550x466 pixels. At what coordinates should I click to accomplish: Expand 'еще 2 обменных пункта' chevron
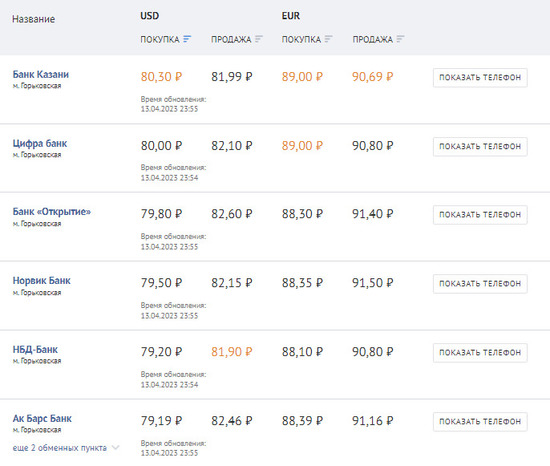coord(116,447)
